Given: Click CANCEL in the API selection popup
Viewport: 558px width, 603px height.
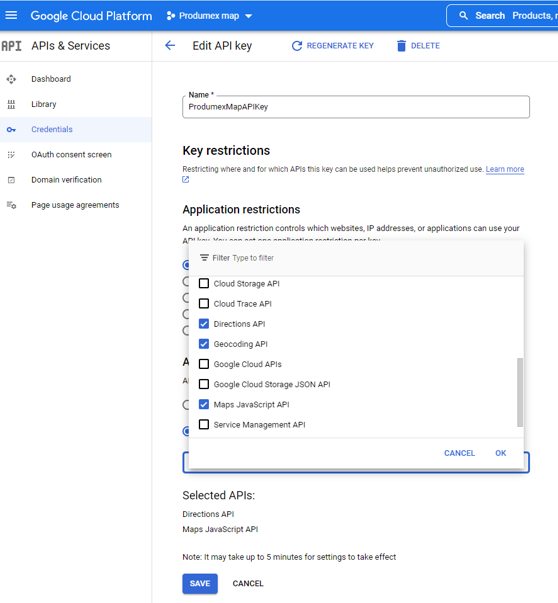Looking at the screenshot, I should click(x=459, y=453).
